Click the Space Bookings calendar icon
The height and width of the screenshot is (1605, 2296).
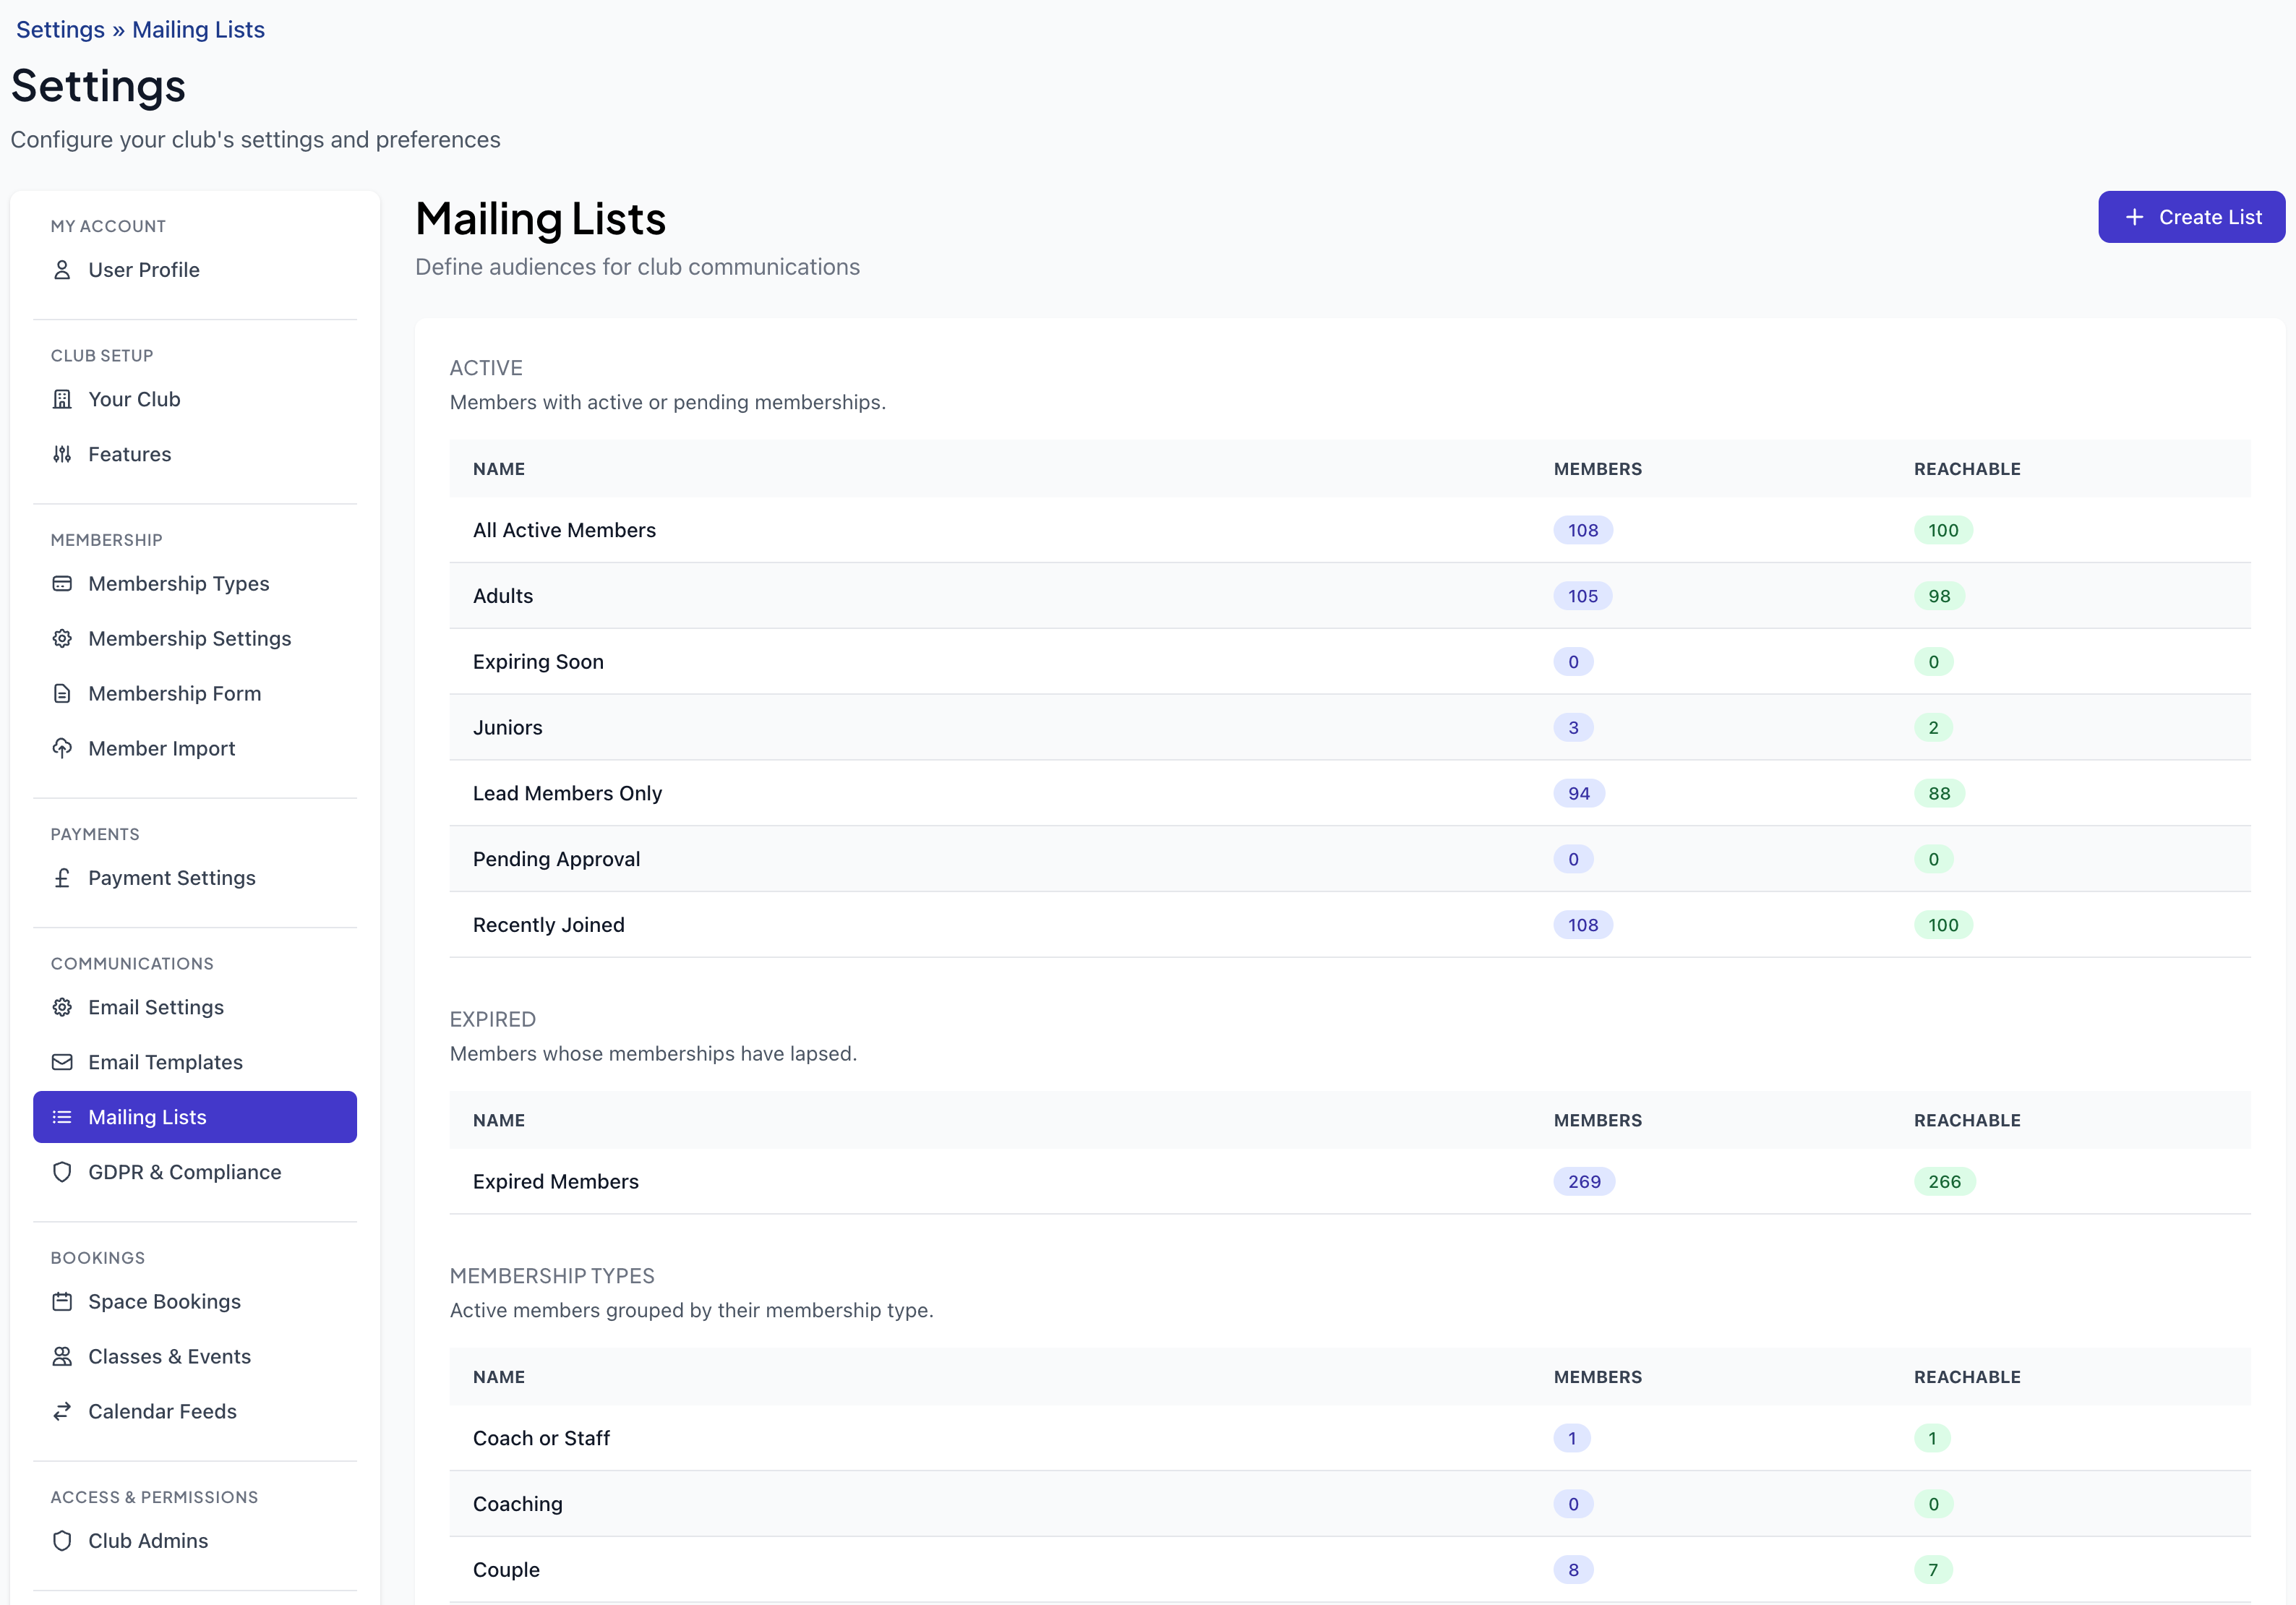coord(62,1301)
